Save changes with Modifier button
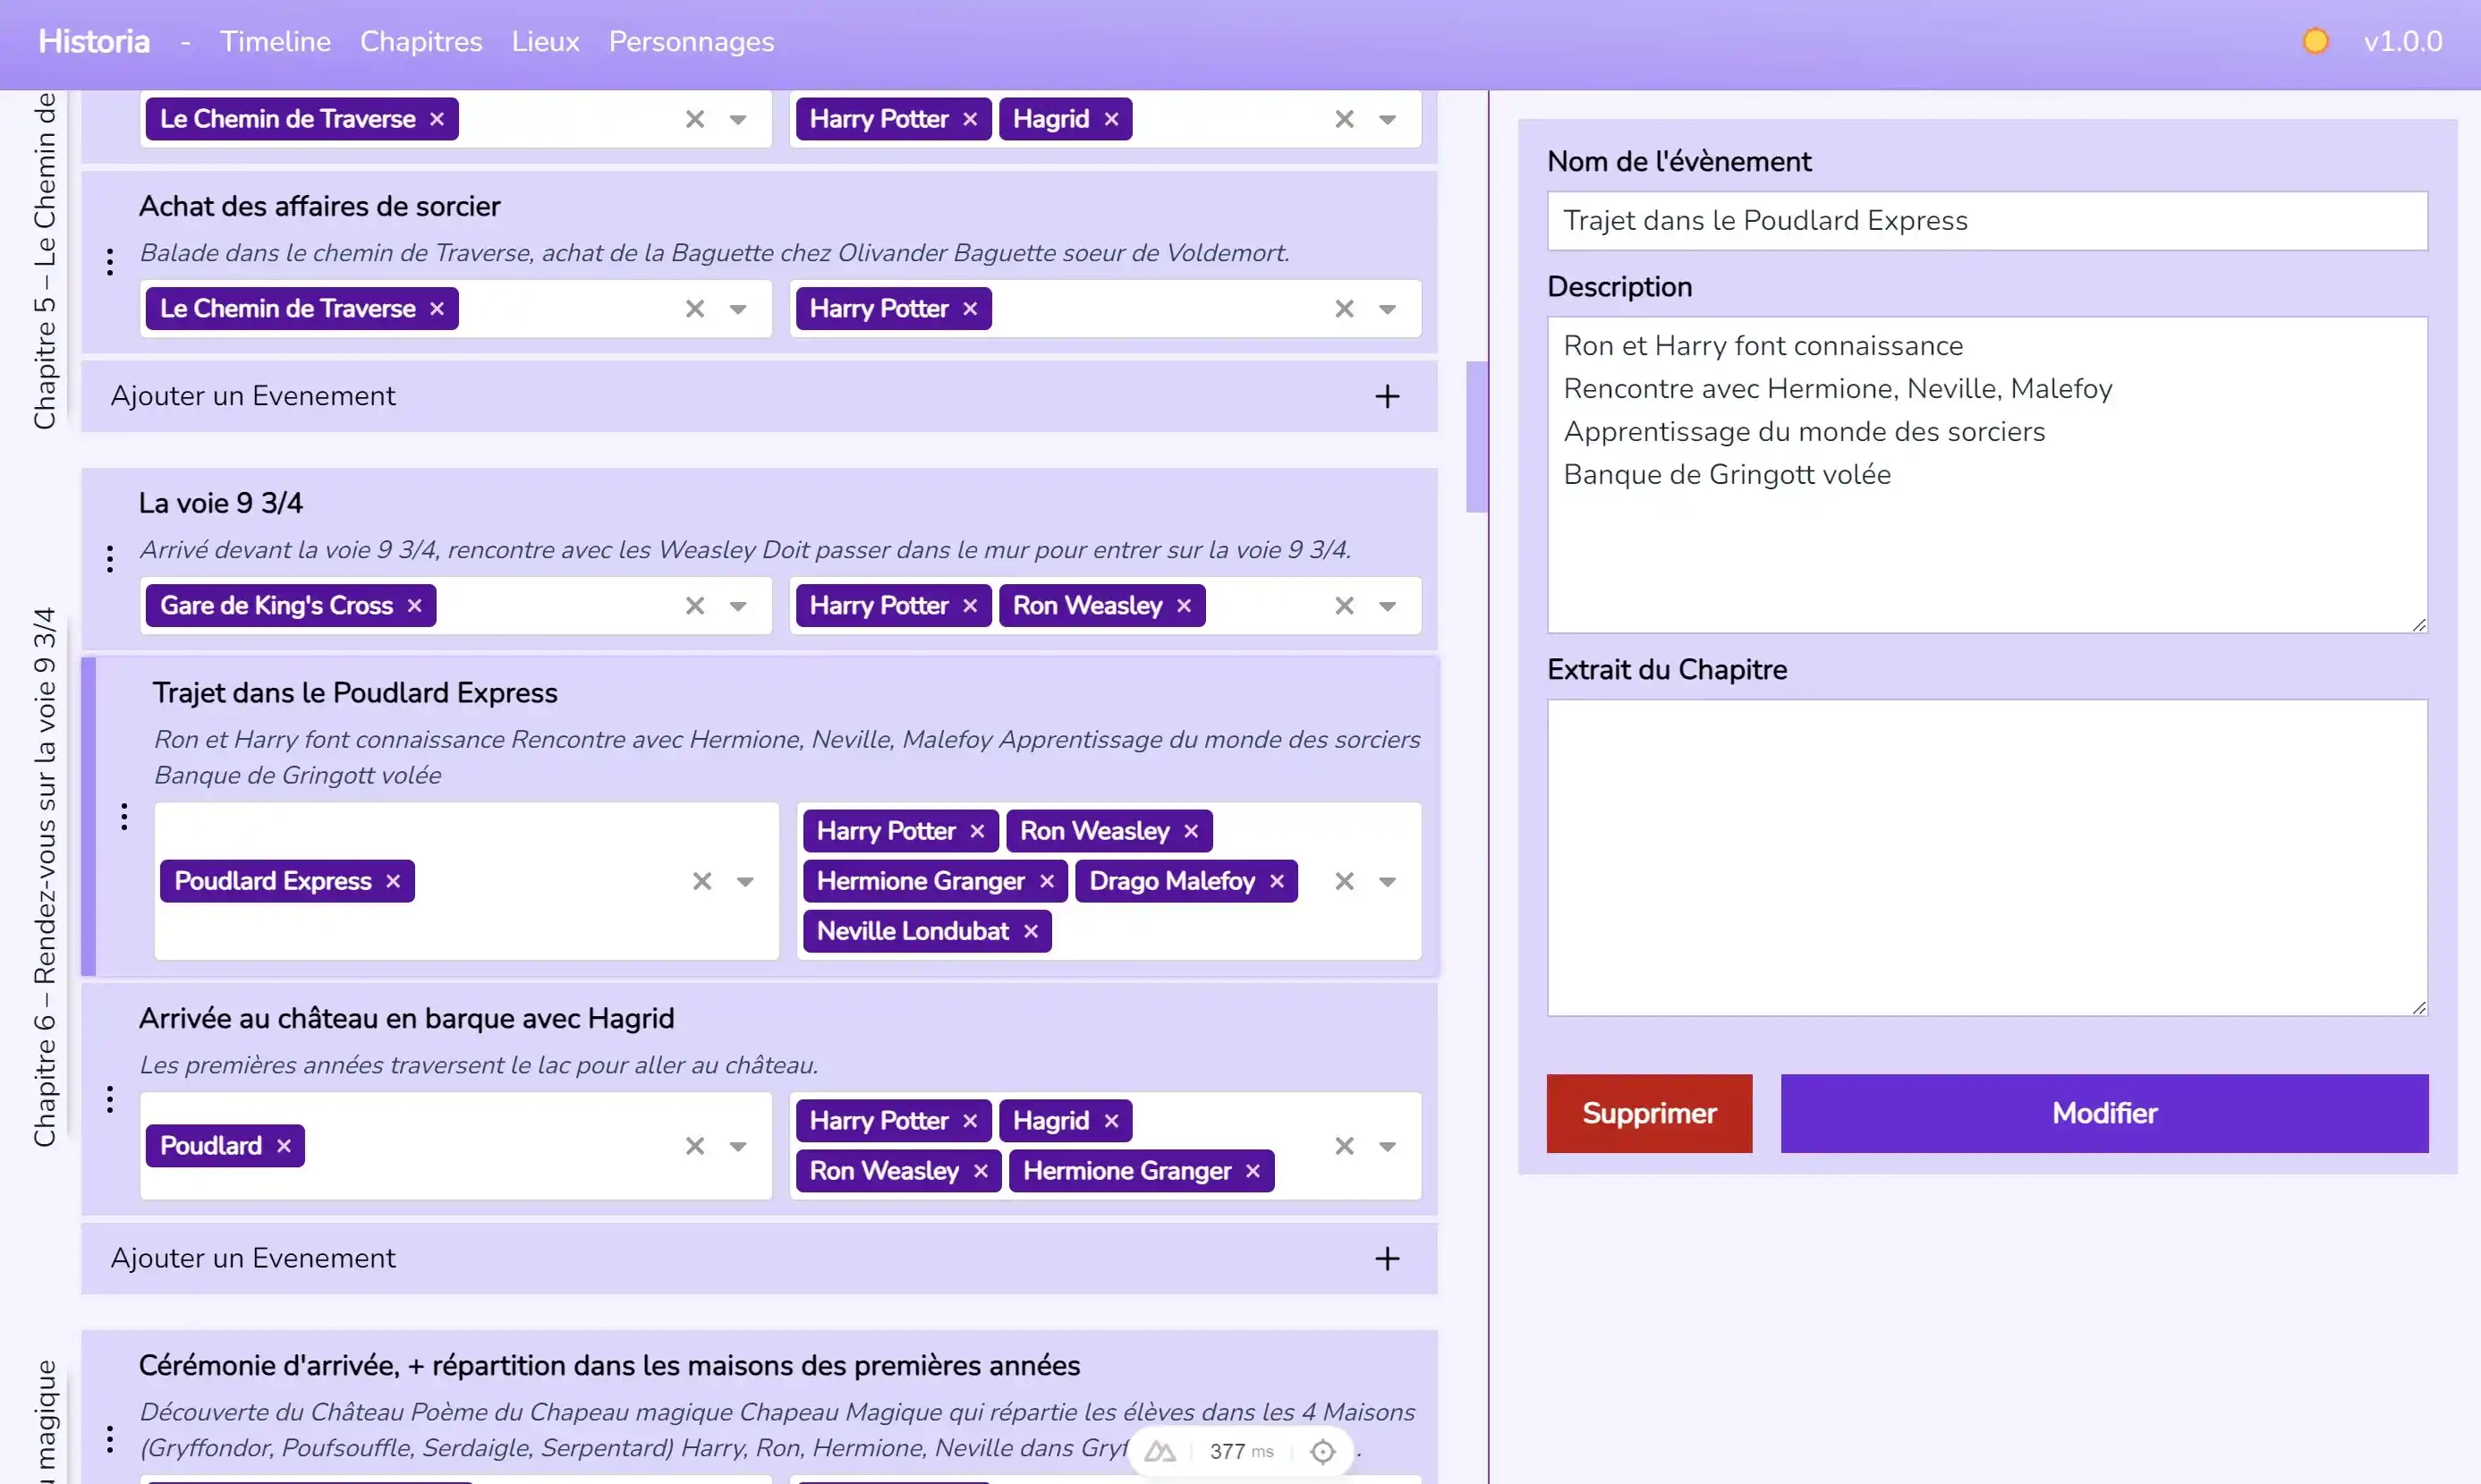 [2105, 1114]
